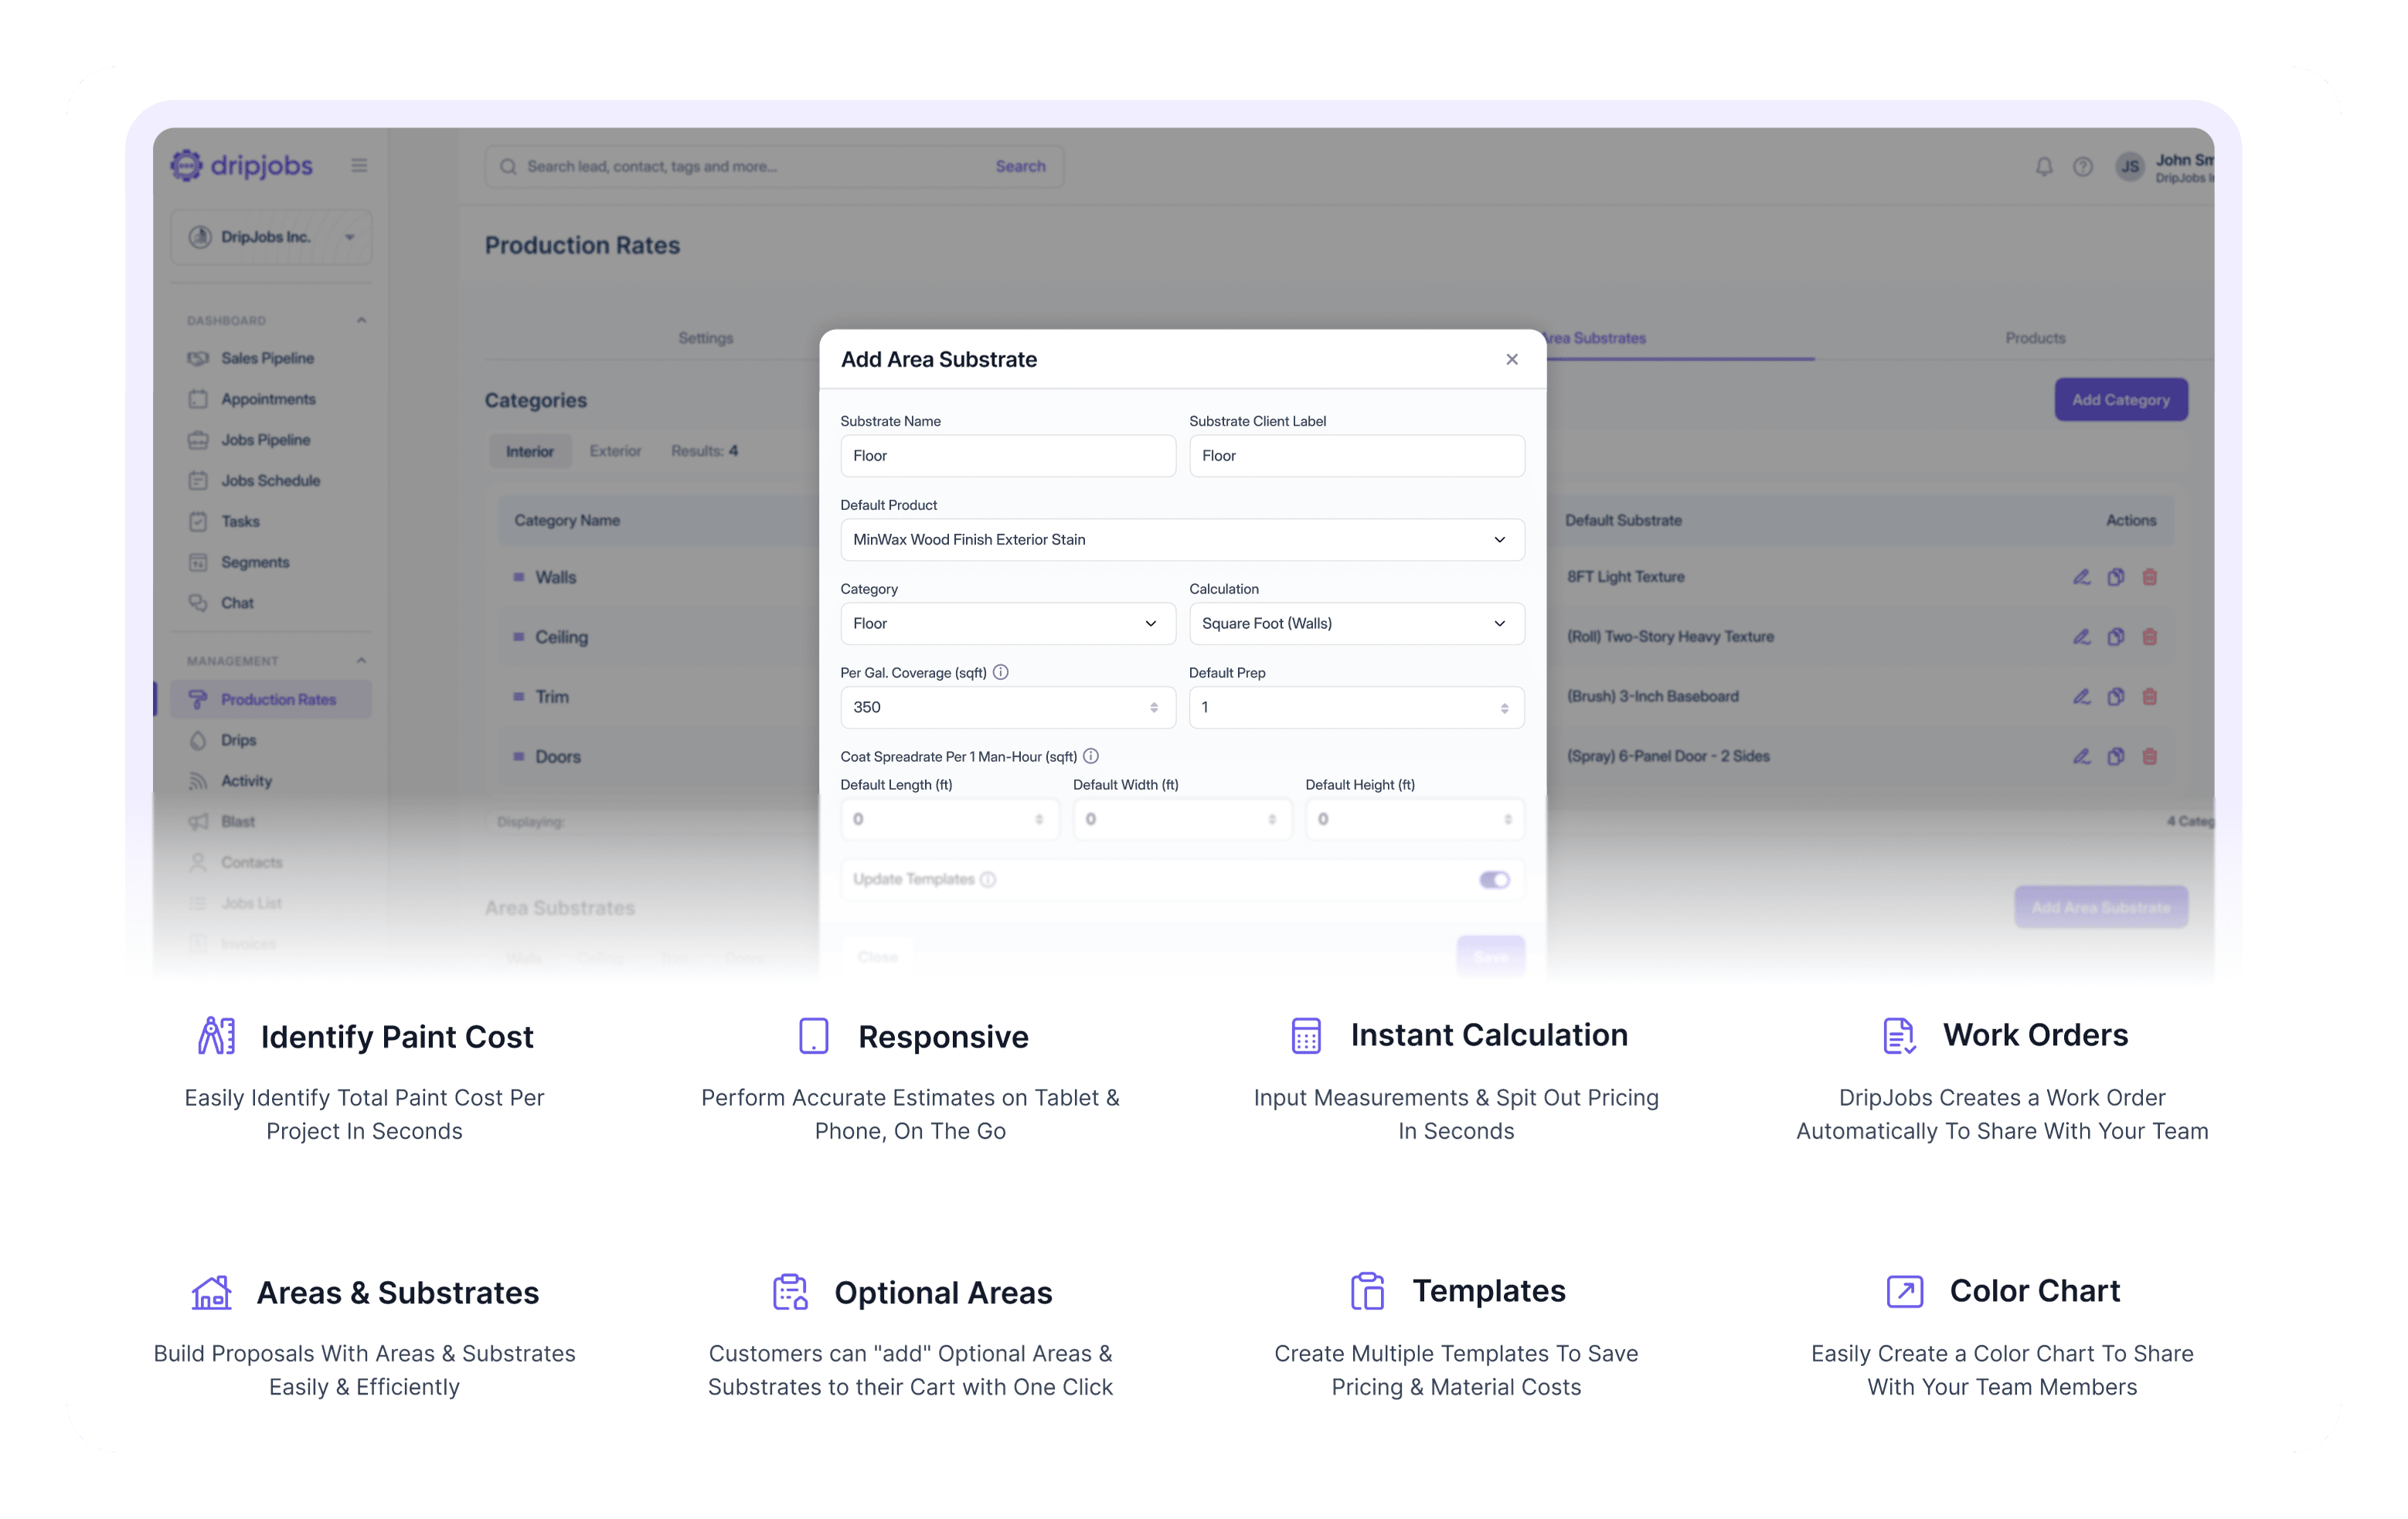2408x1519 pixels.
Task: Click the dripjobs logo icon
Action: (186, 165)
